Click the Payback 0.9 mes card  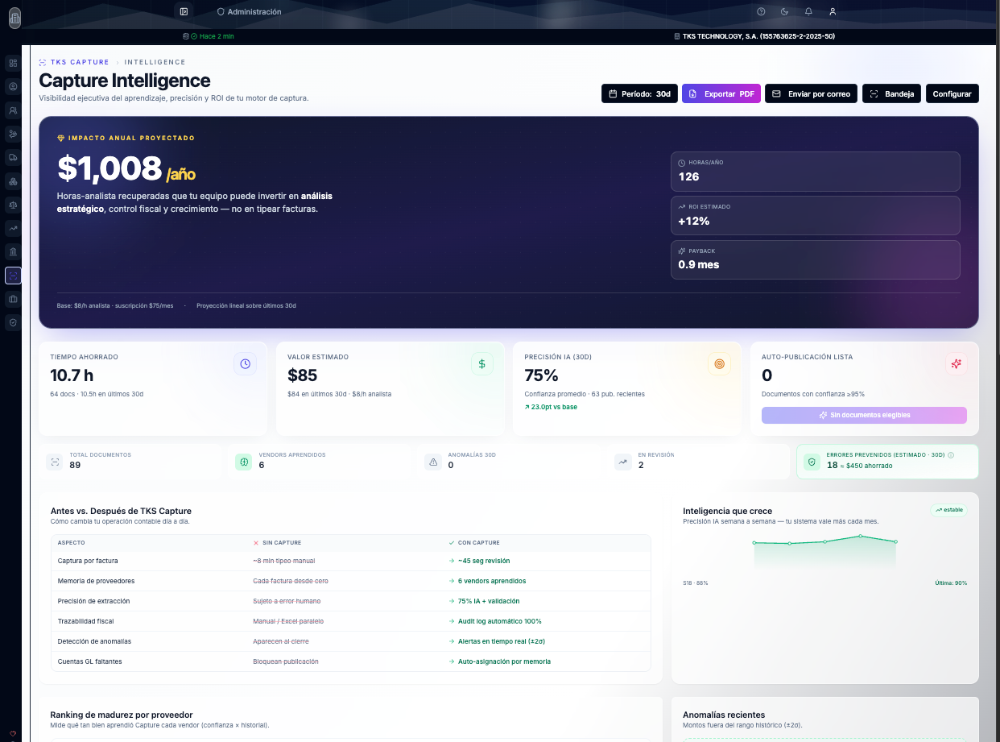(815, 260)
